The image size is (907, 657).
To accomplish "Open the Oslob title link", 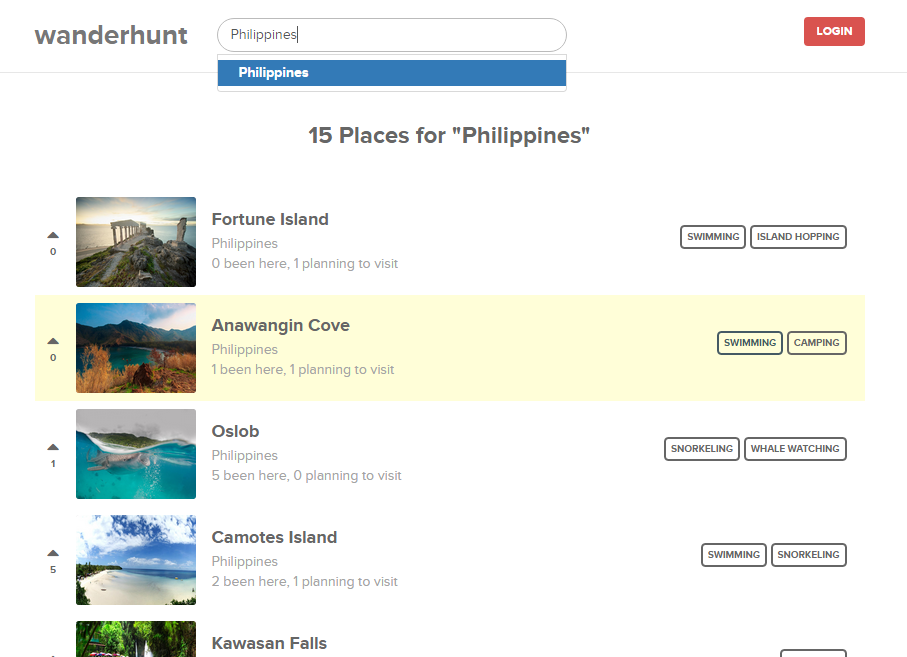I will pos(235,431).
